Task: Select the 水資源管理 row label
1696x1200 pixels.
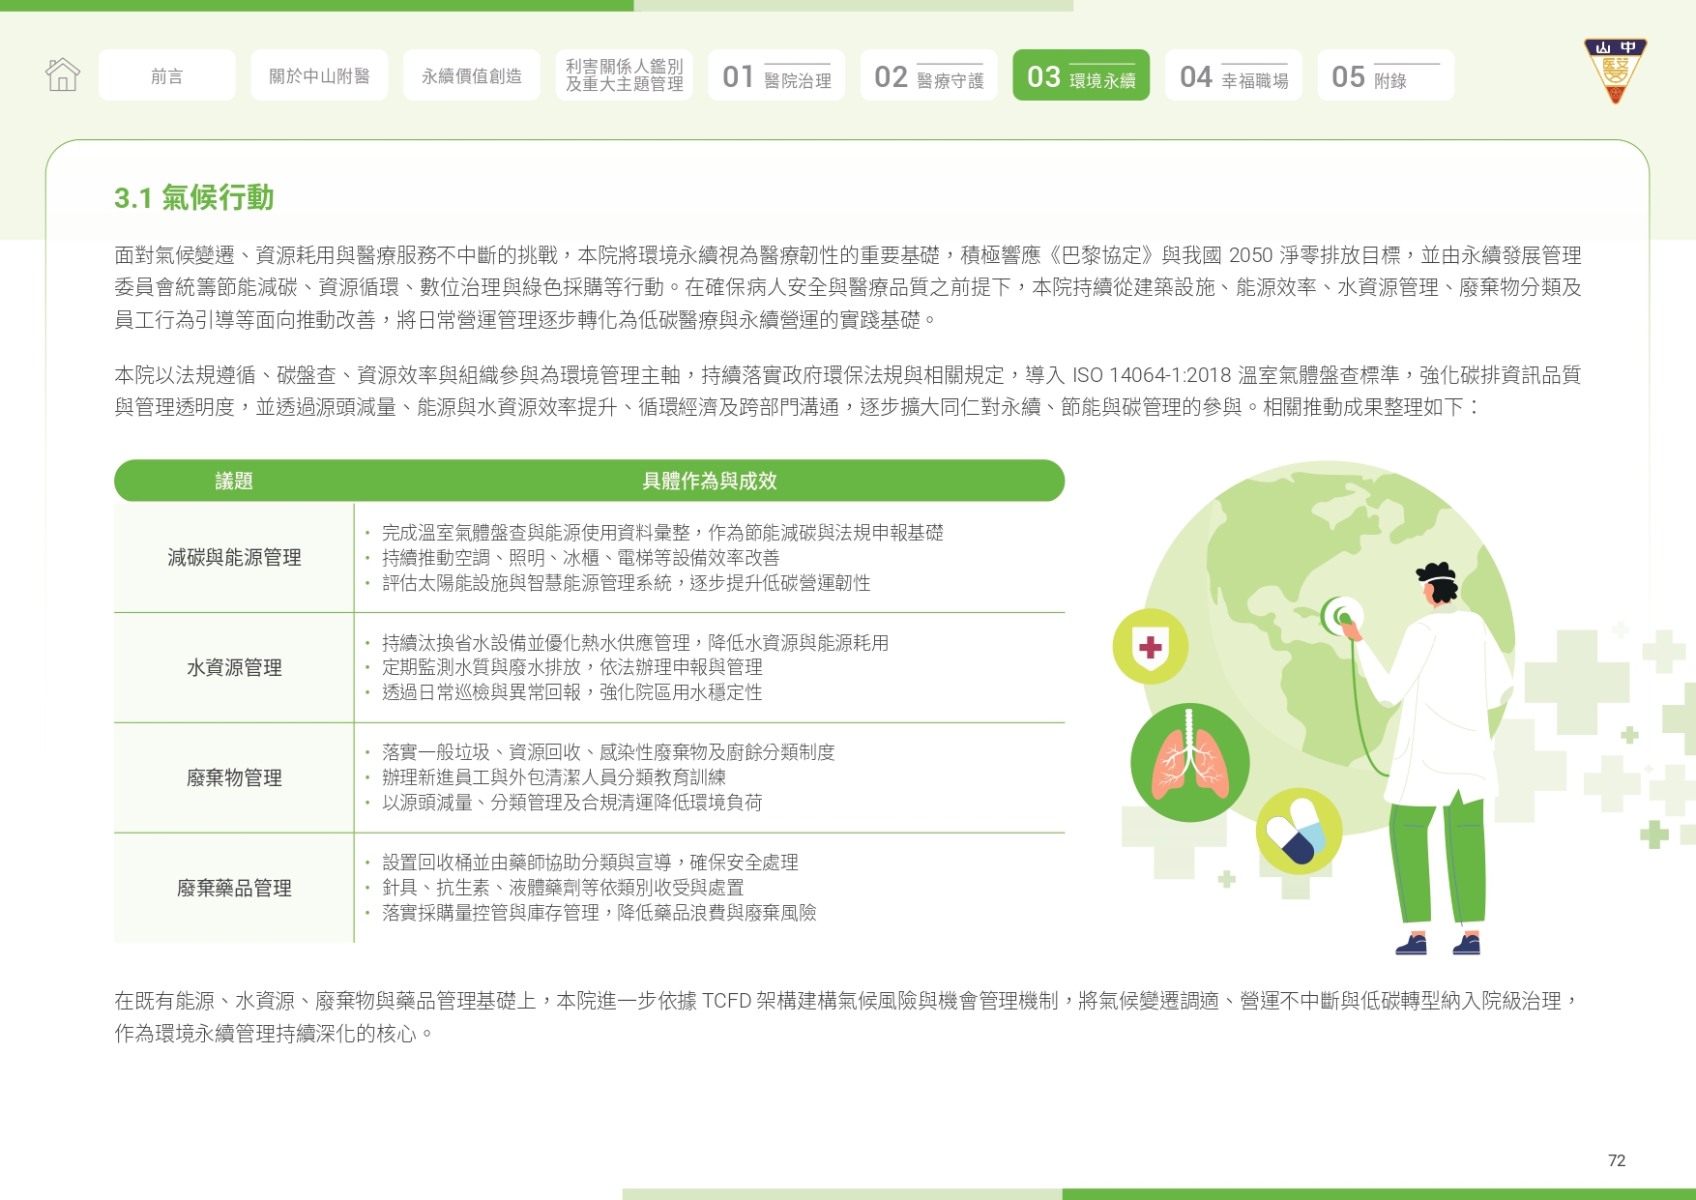Action: pyautogui.click(x=234, y=668)
